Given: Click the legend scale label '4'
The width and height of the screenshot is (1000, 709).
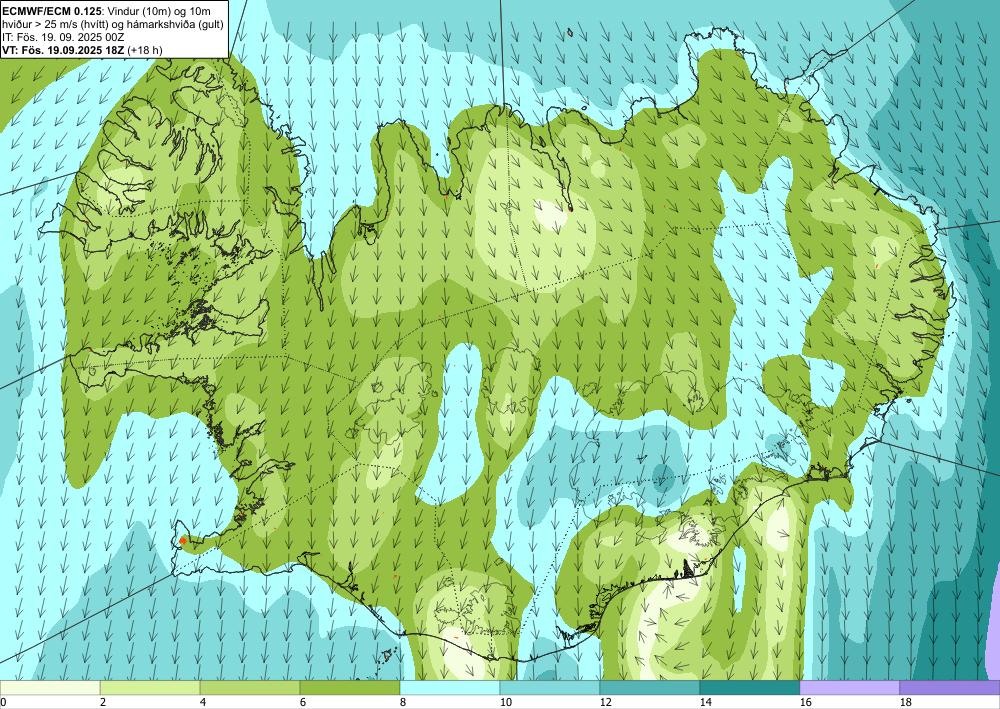Looking at the screenshot, I should (x=203, y=702).
